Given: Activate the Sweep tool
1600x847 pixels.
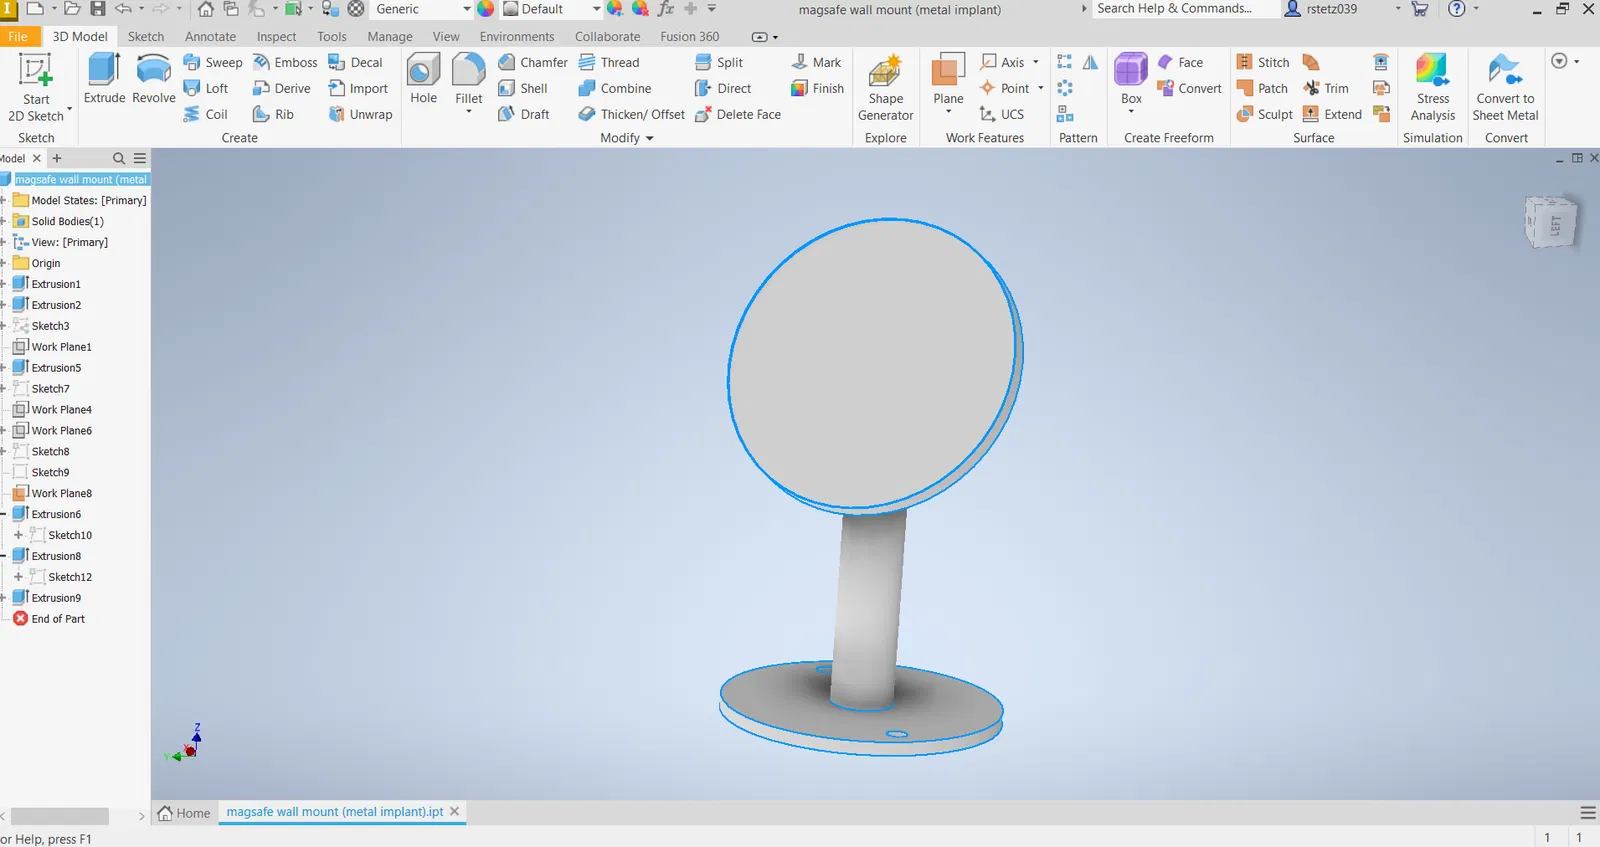Looking at the screenshot, I should pyautogui.click(x=213, y=62).
